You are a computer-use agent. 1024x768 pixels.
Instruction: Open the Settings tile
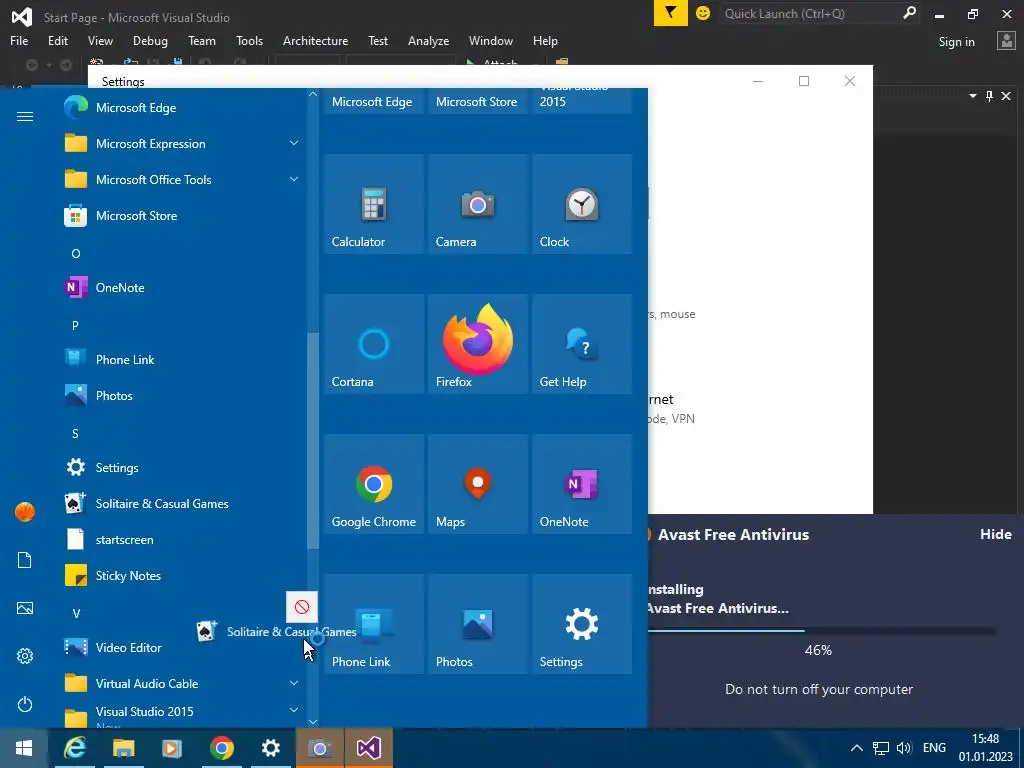(x=582, y=624)
